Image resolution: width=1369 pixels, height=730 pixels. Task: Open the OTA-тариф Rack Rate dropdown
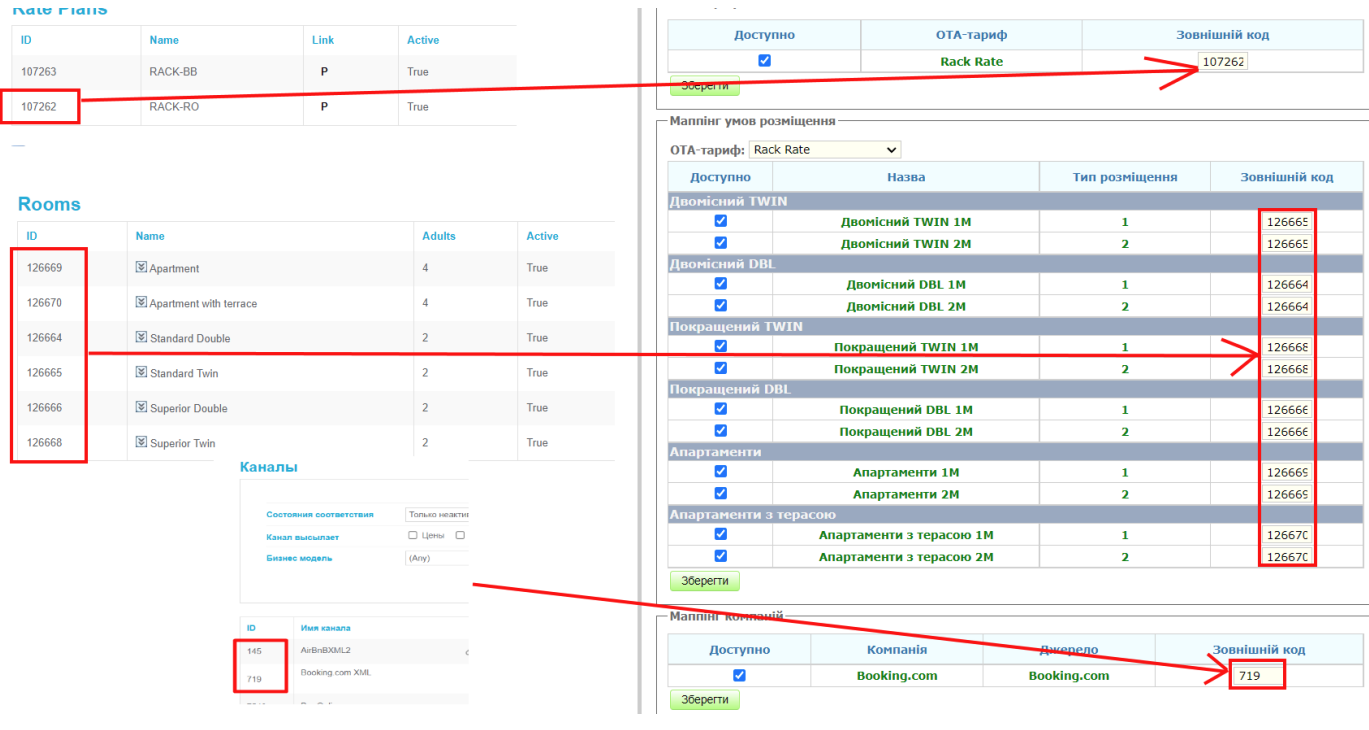824,150
